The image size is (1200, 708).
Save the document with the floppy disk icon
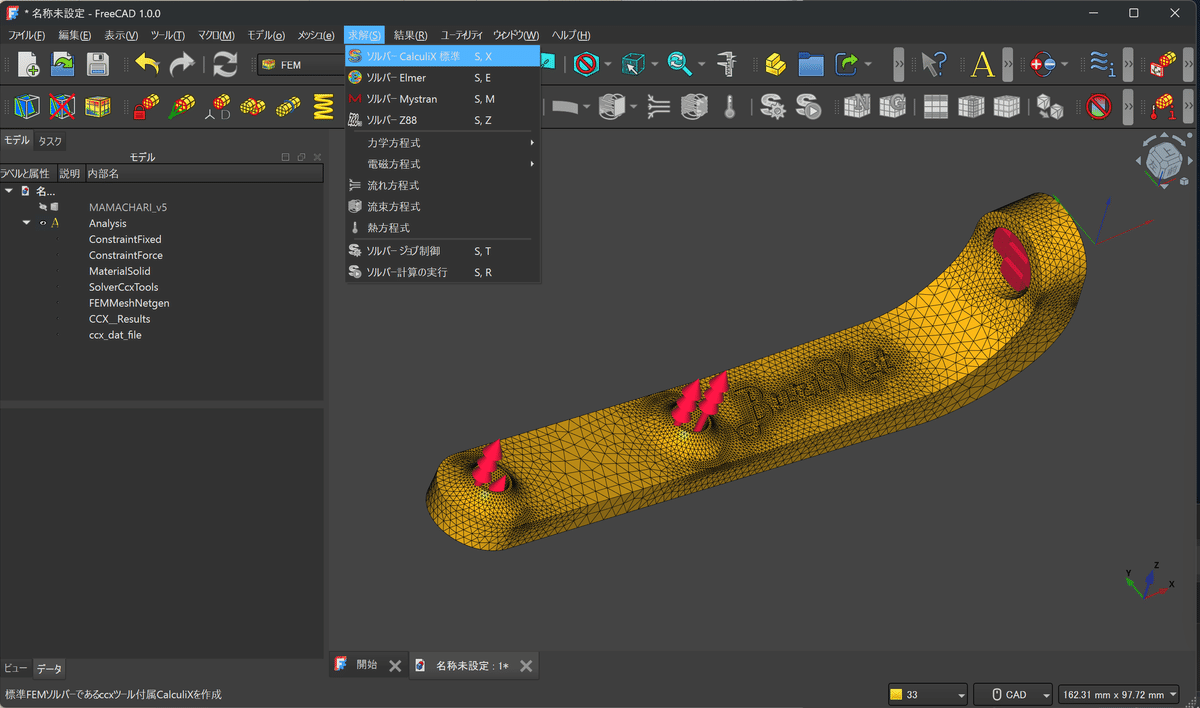click(97, 65)
